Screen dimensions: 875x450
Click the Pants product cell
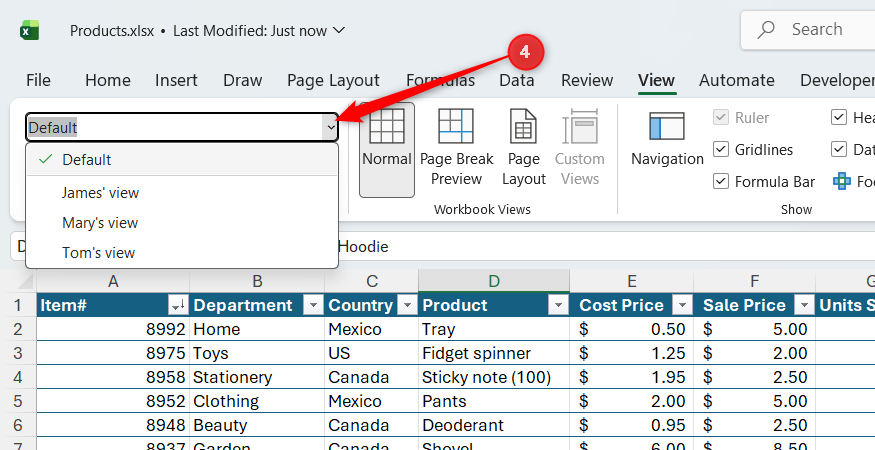coord(494,401)
